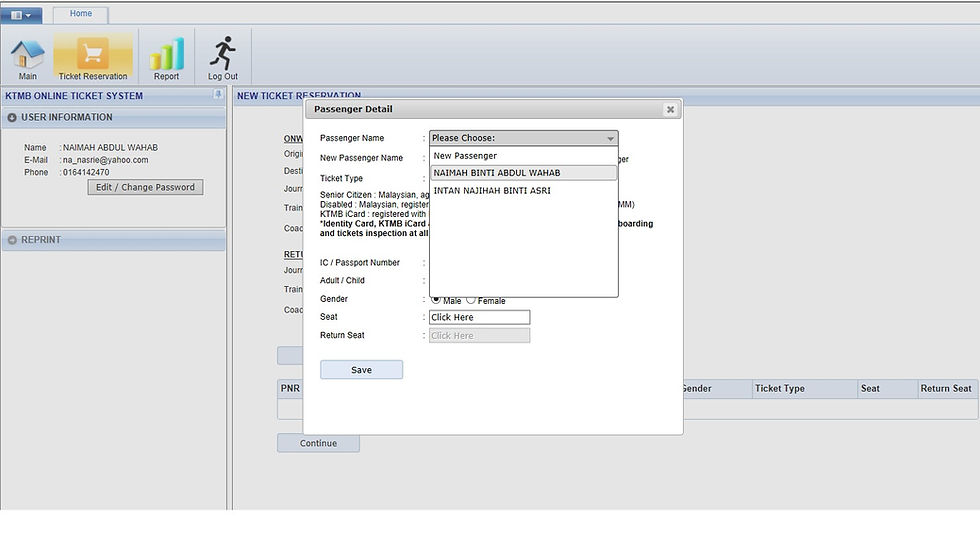Click the phone number 0164142470

pos(86,172)
